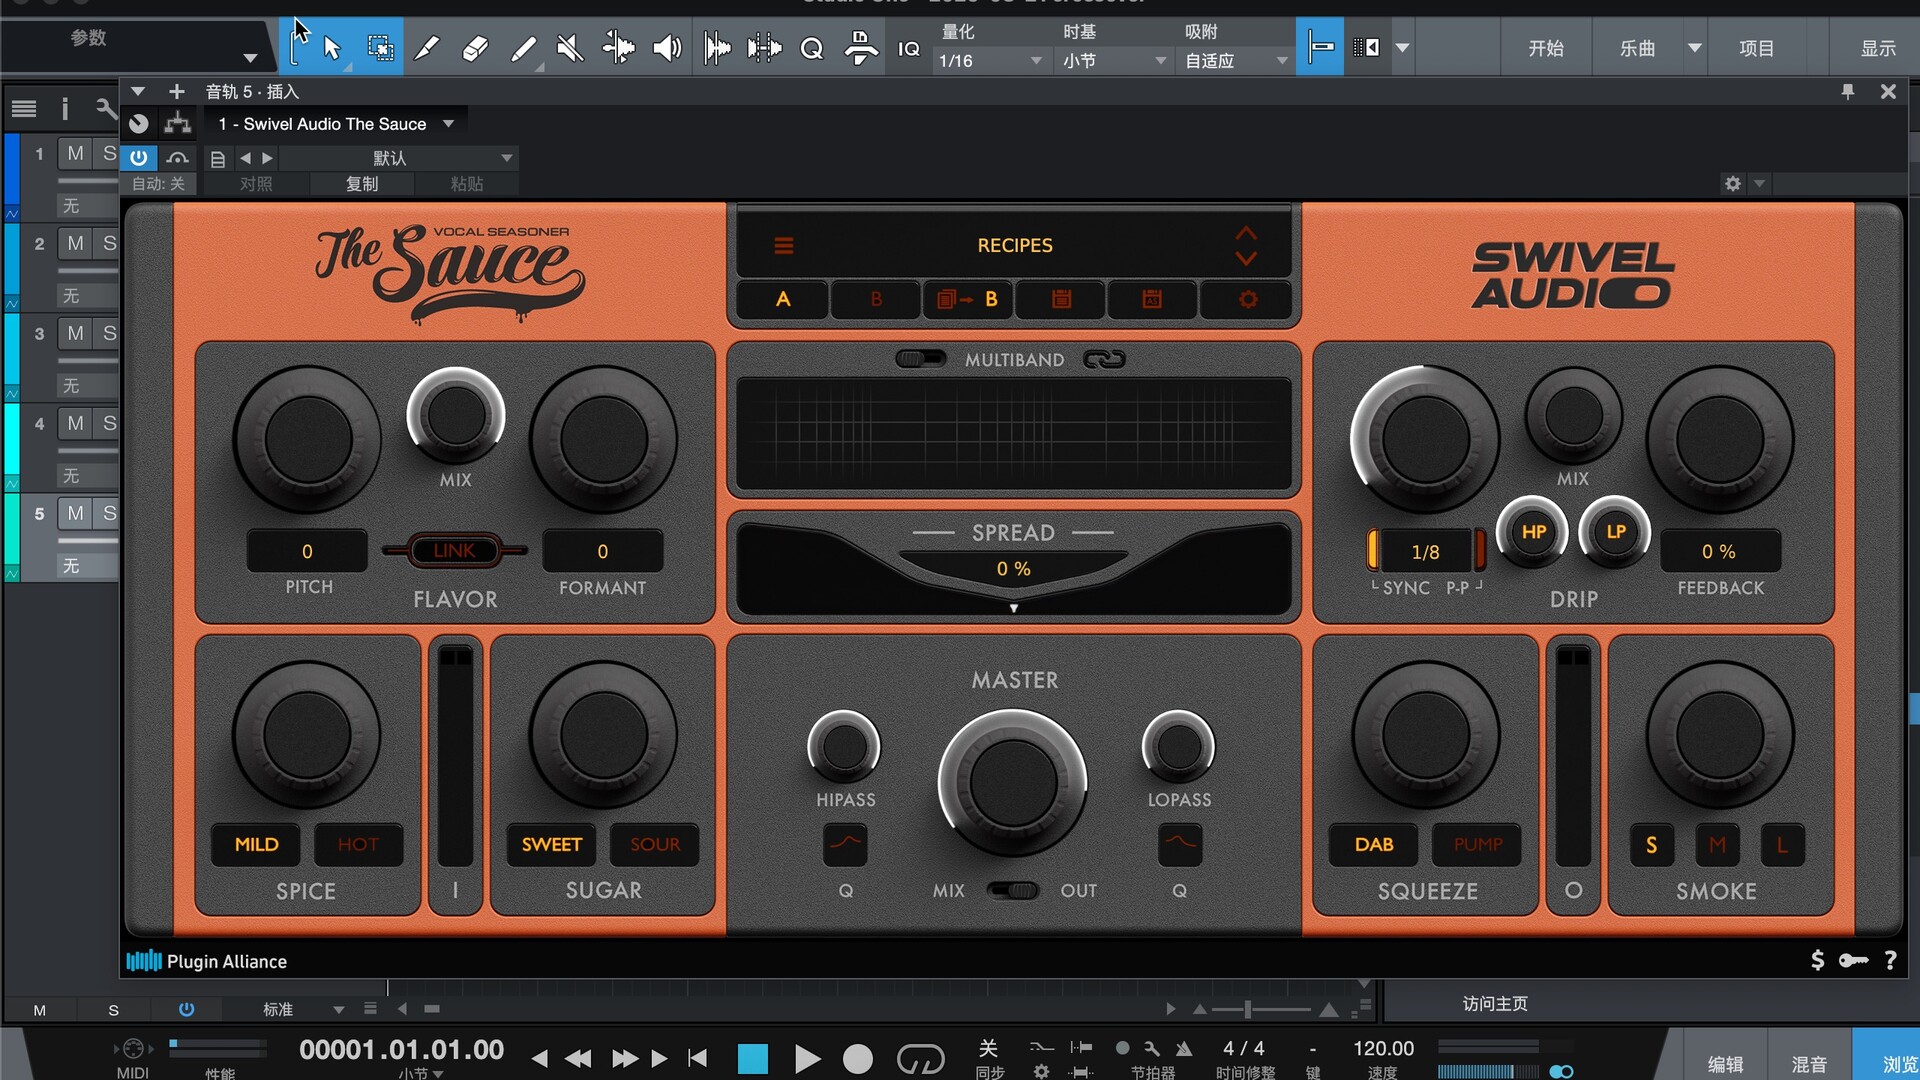This screenshot has height=1080, width=1920.
Task: Select the PUMP squeeze mode
Action: pyautogui.click(x=1478, y=844)
